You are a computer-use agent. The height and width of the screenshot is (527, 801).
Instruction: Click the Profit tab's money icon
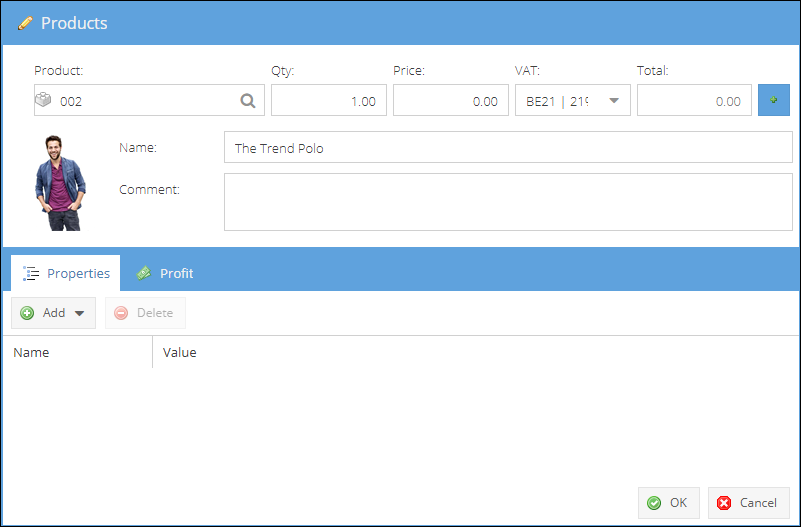pos(144,273)
